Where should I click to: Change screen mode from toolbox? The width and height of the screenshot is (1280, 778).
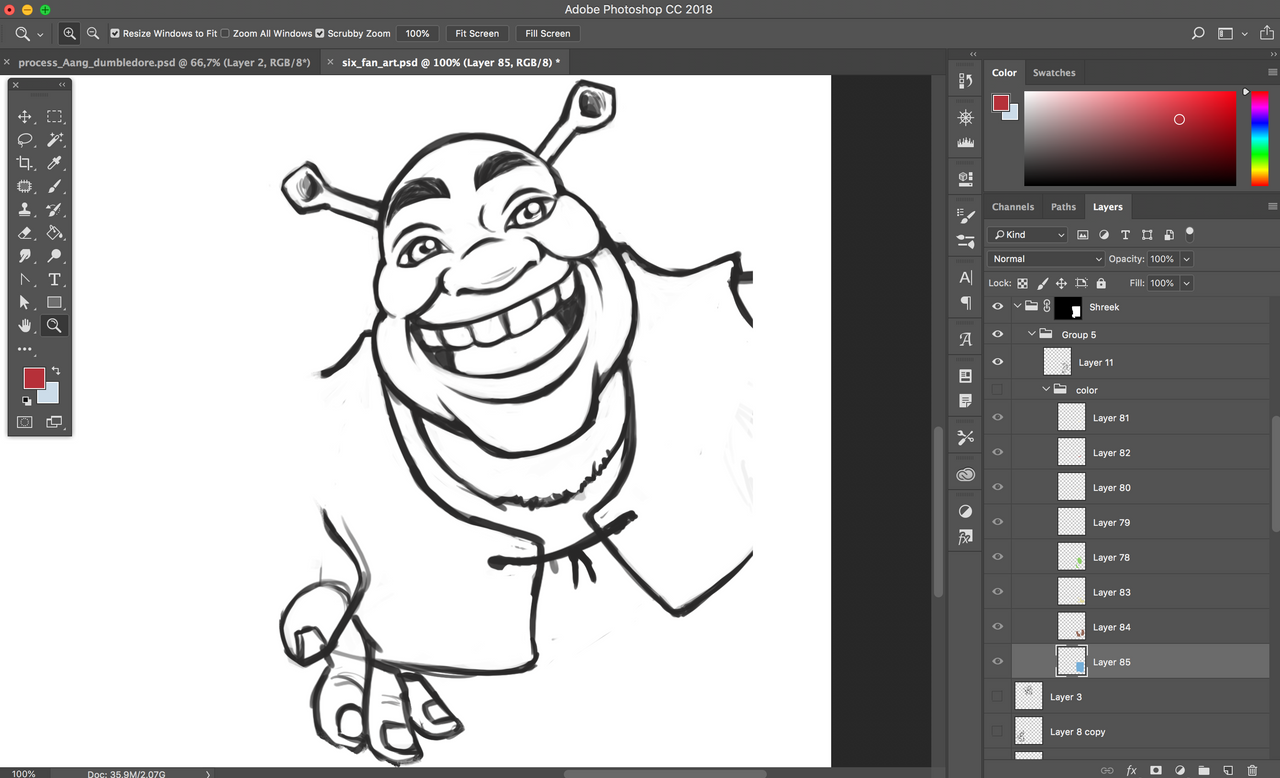tap(54, 423)
